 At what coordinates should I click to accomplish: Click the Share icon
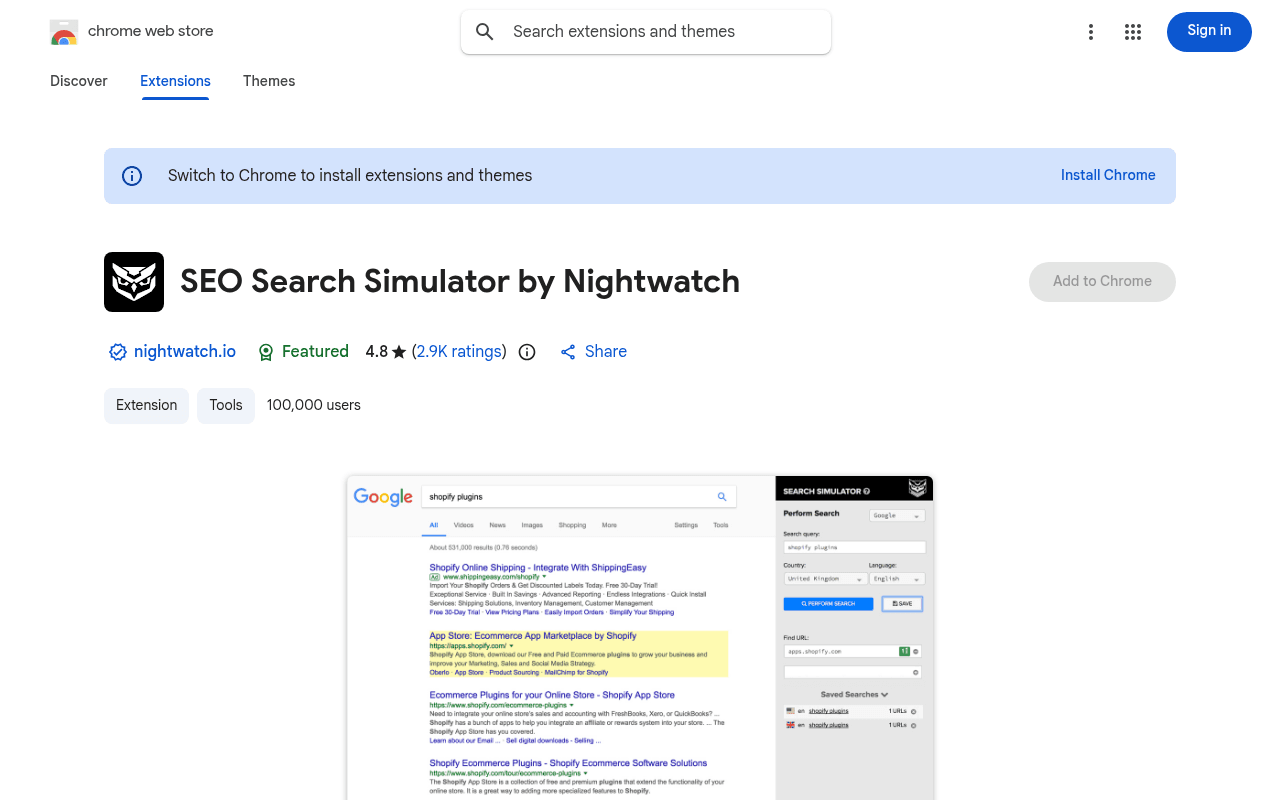(x=568, y=352)
